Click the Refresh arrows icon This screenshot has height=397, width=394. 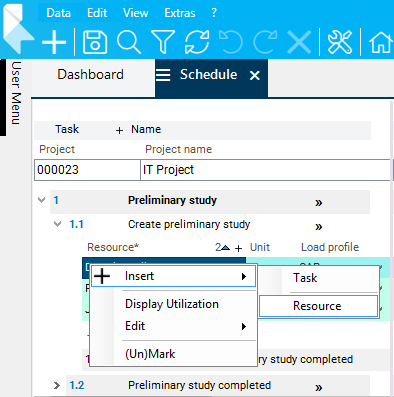pos(197,42)
